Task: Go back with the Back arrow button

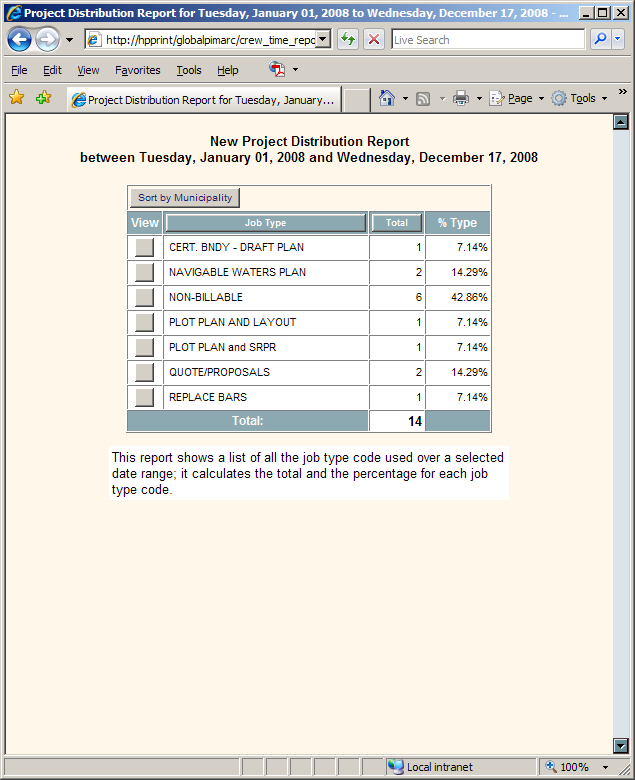Action: (19, 40)
